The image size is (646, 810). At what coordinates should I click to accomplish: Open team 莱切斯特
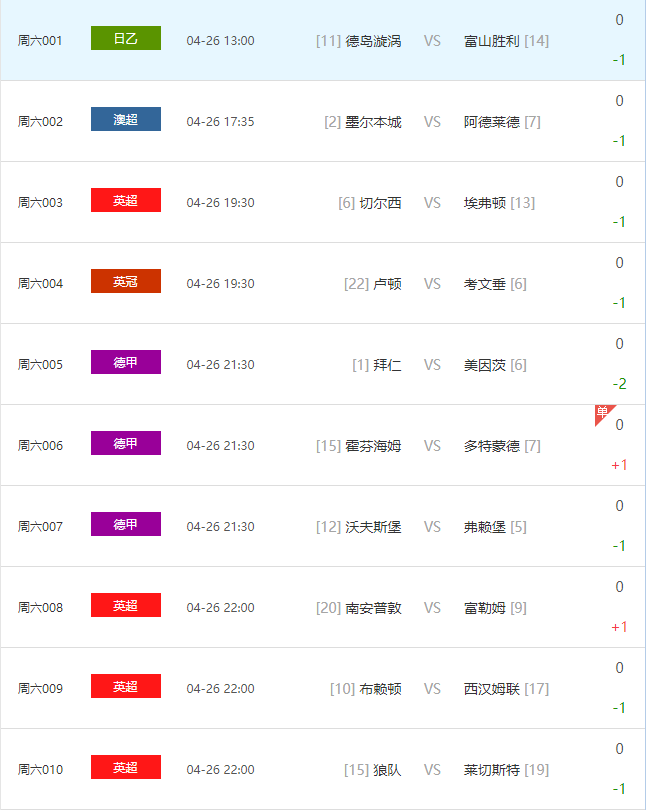(x=492, y=770)
